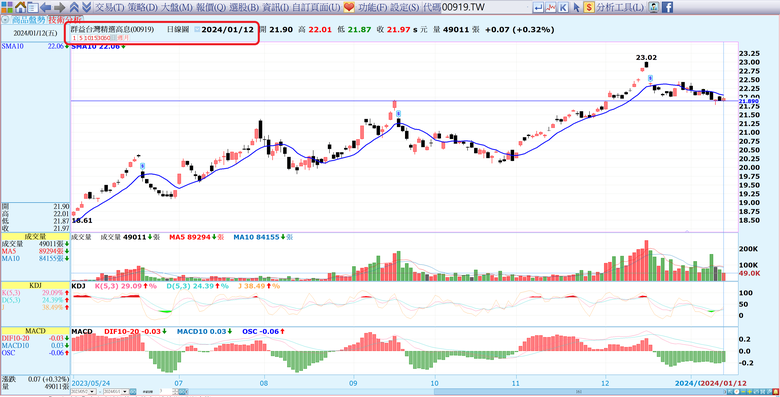Click the colorful grid app icon
Image resolution: width=780 pixels, height=397 pixels.
pos(6,7)
